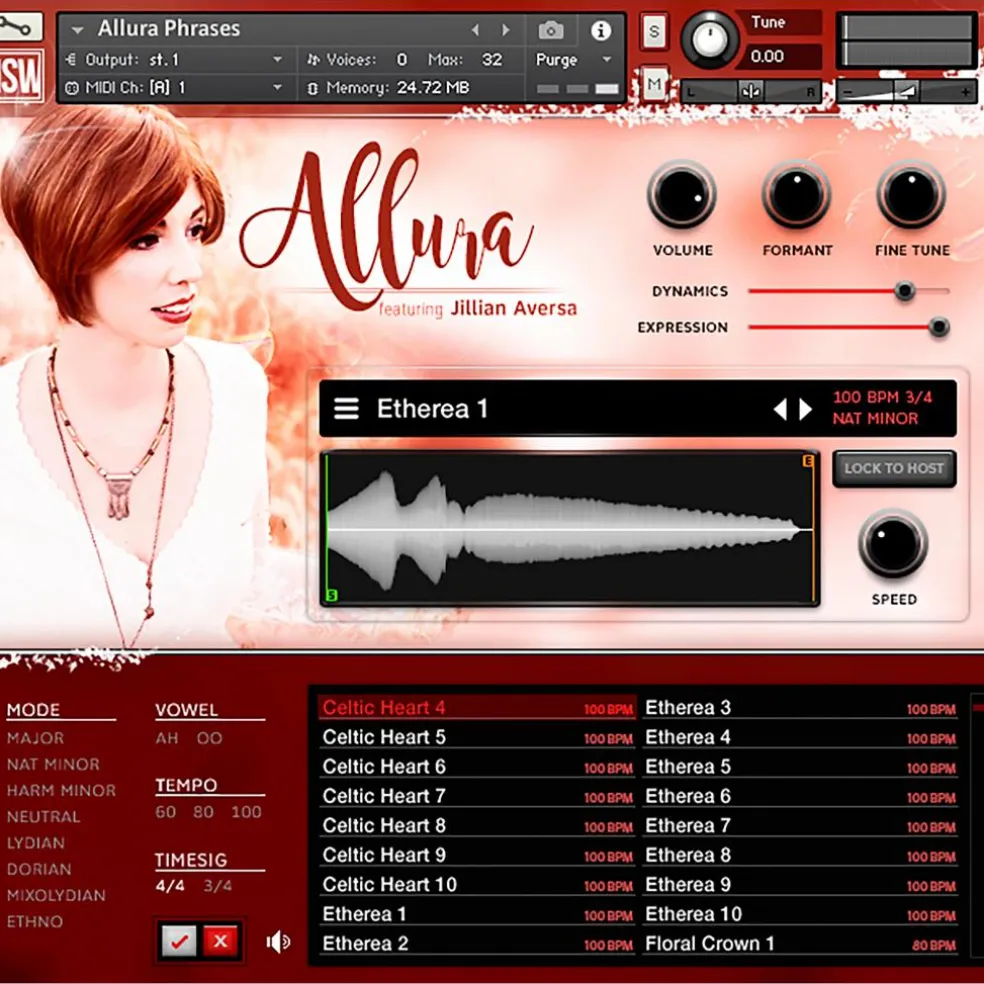Filter by Ethno mode
Viewport: 984px width, 984px height.
[35, 922]
